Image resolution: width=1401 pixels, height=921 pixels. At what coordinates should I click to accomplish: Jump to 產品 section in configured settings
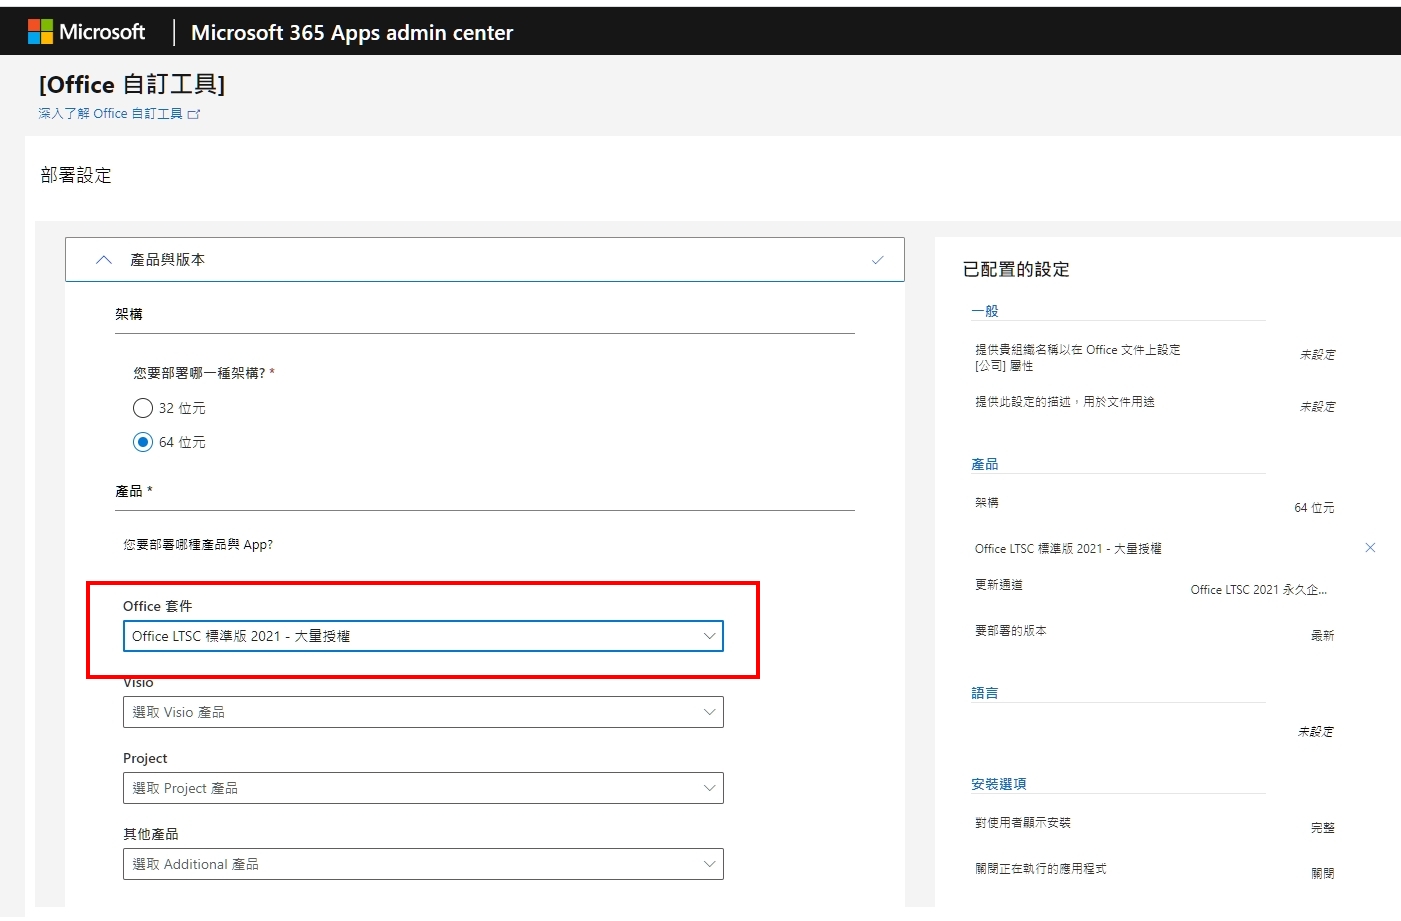984,464
